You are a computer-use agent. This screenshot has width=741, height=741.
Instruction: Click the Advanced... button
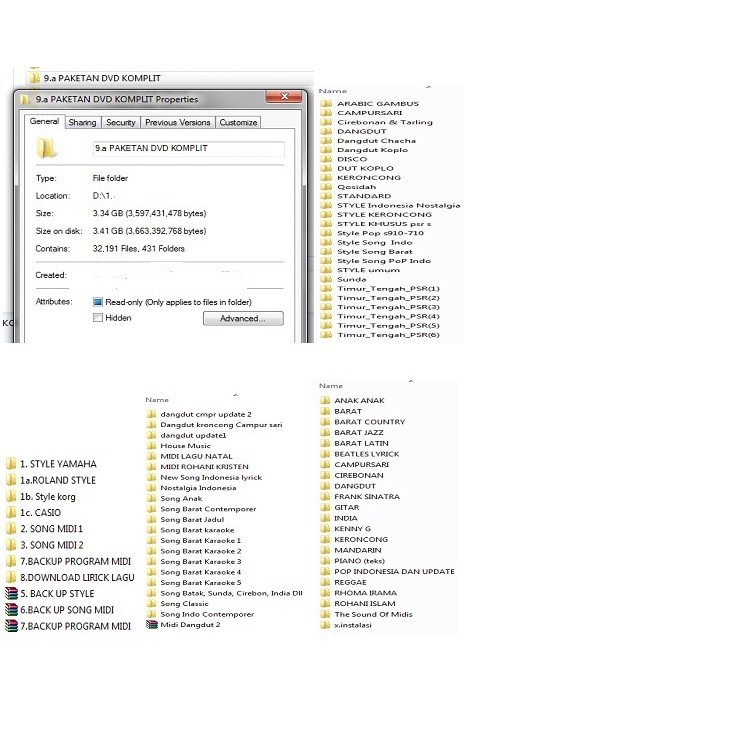pos(243,319)
